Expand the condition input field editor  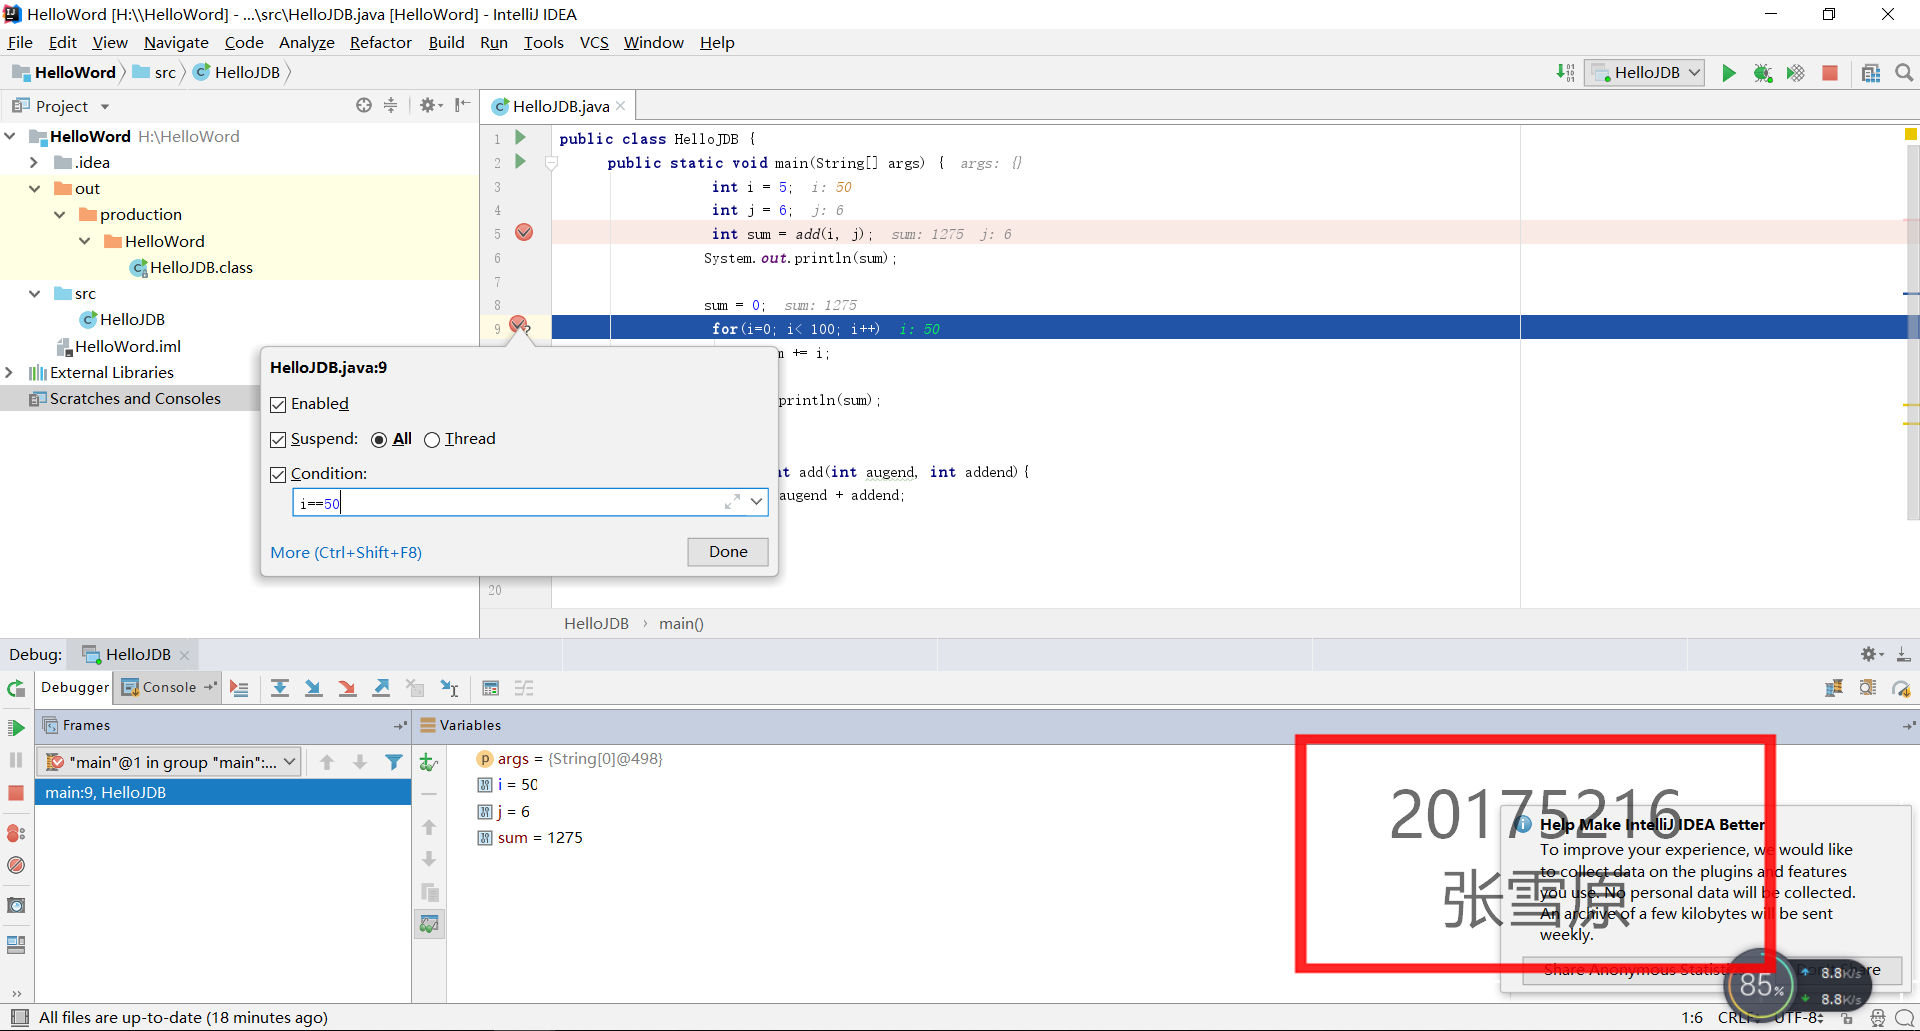click(732, 502)
